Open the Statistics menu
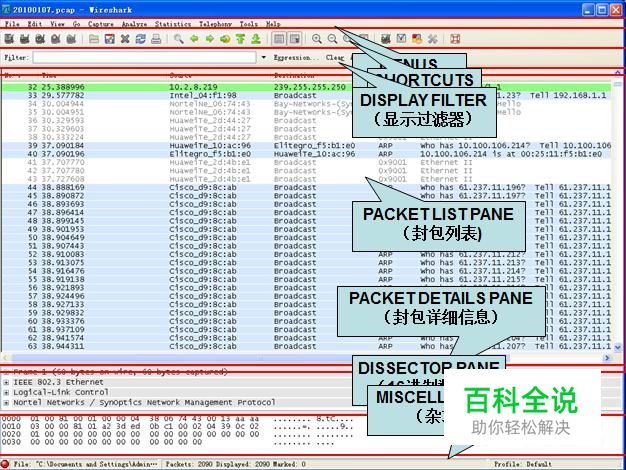626x470 pixels. pyautogui.click(x=173, y=24)
